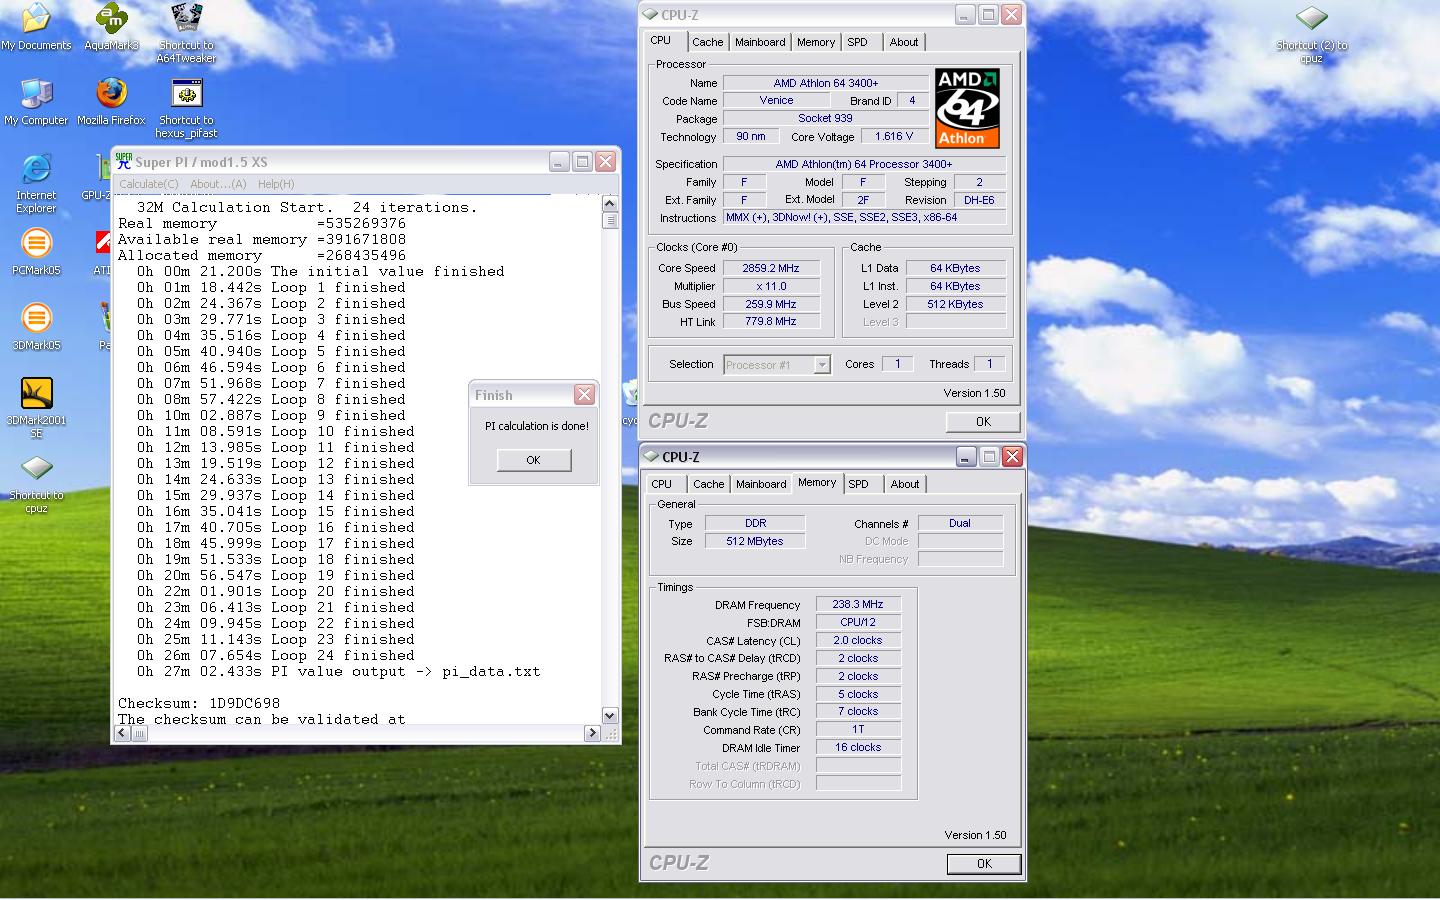
Task: Click the Core Voltage 1.616 V field
Action: (893, 137)
